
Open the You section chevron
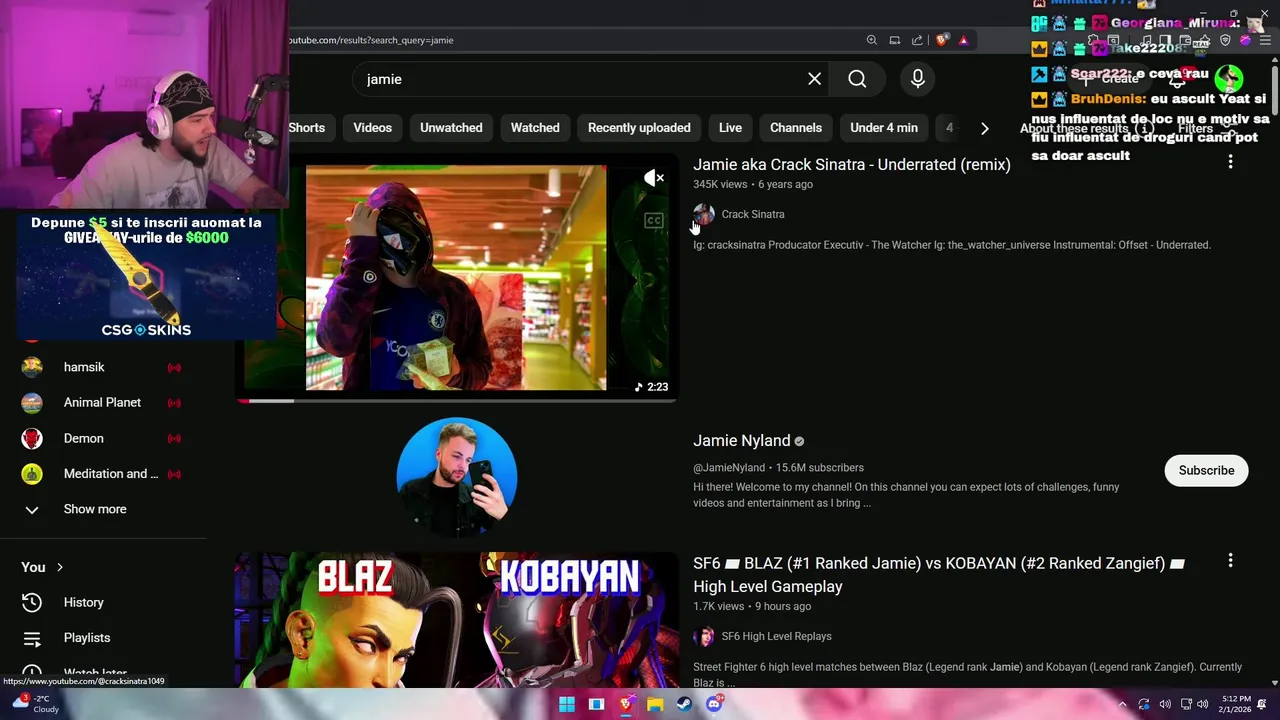tap(59, 567)
